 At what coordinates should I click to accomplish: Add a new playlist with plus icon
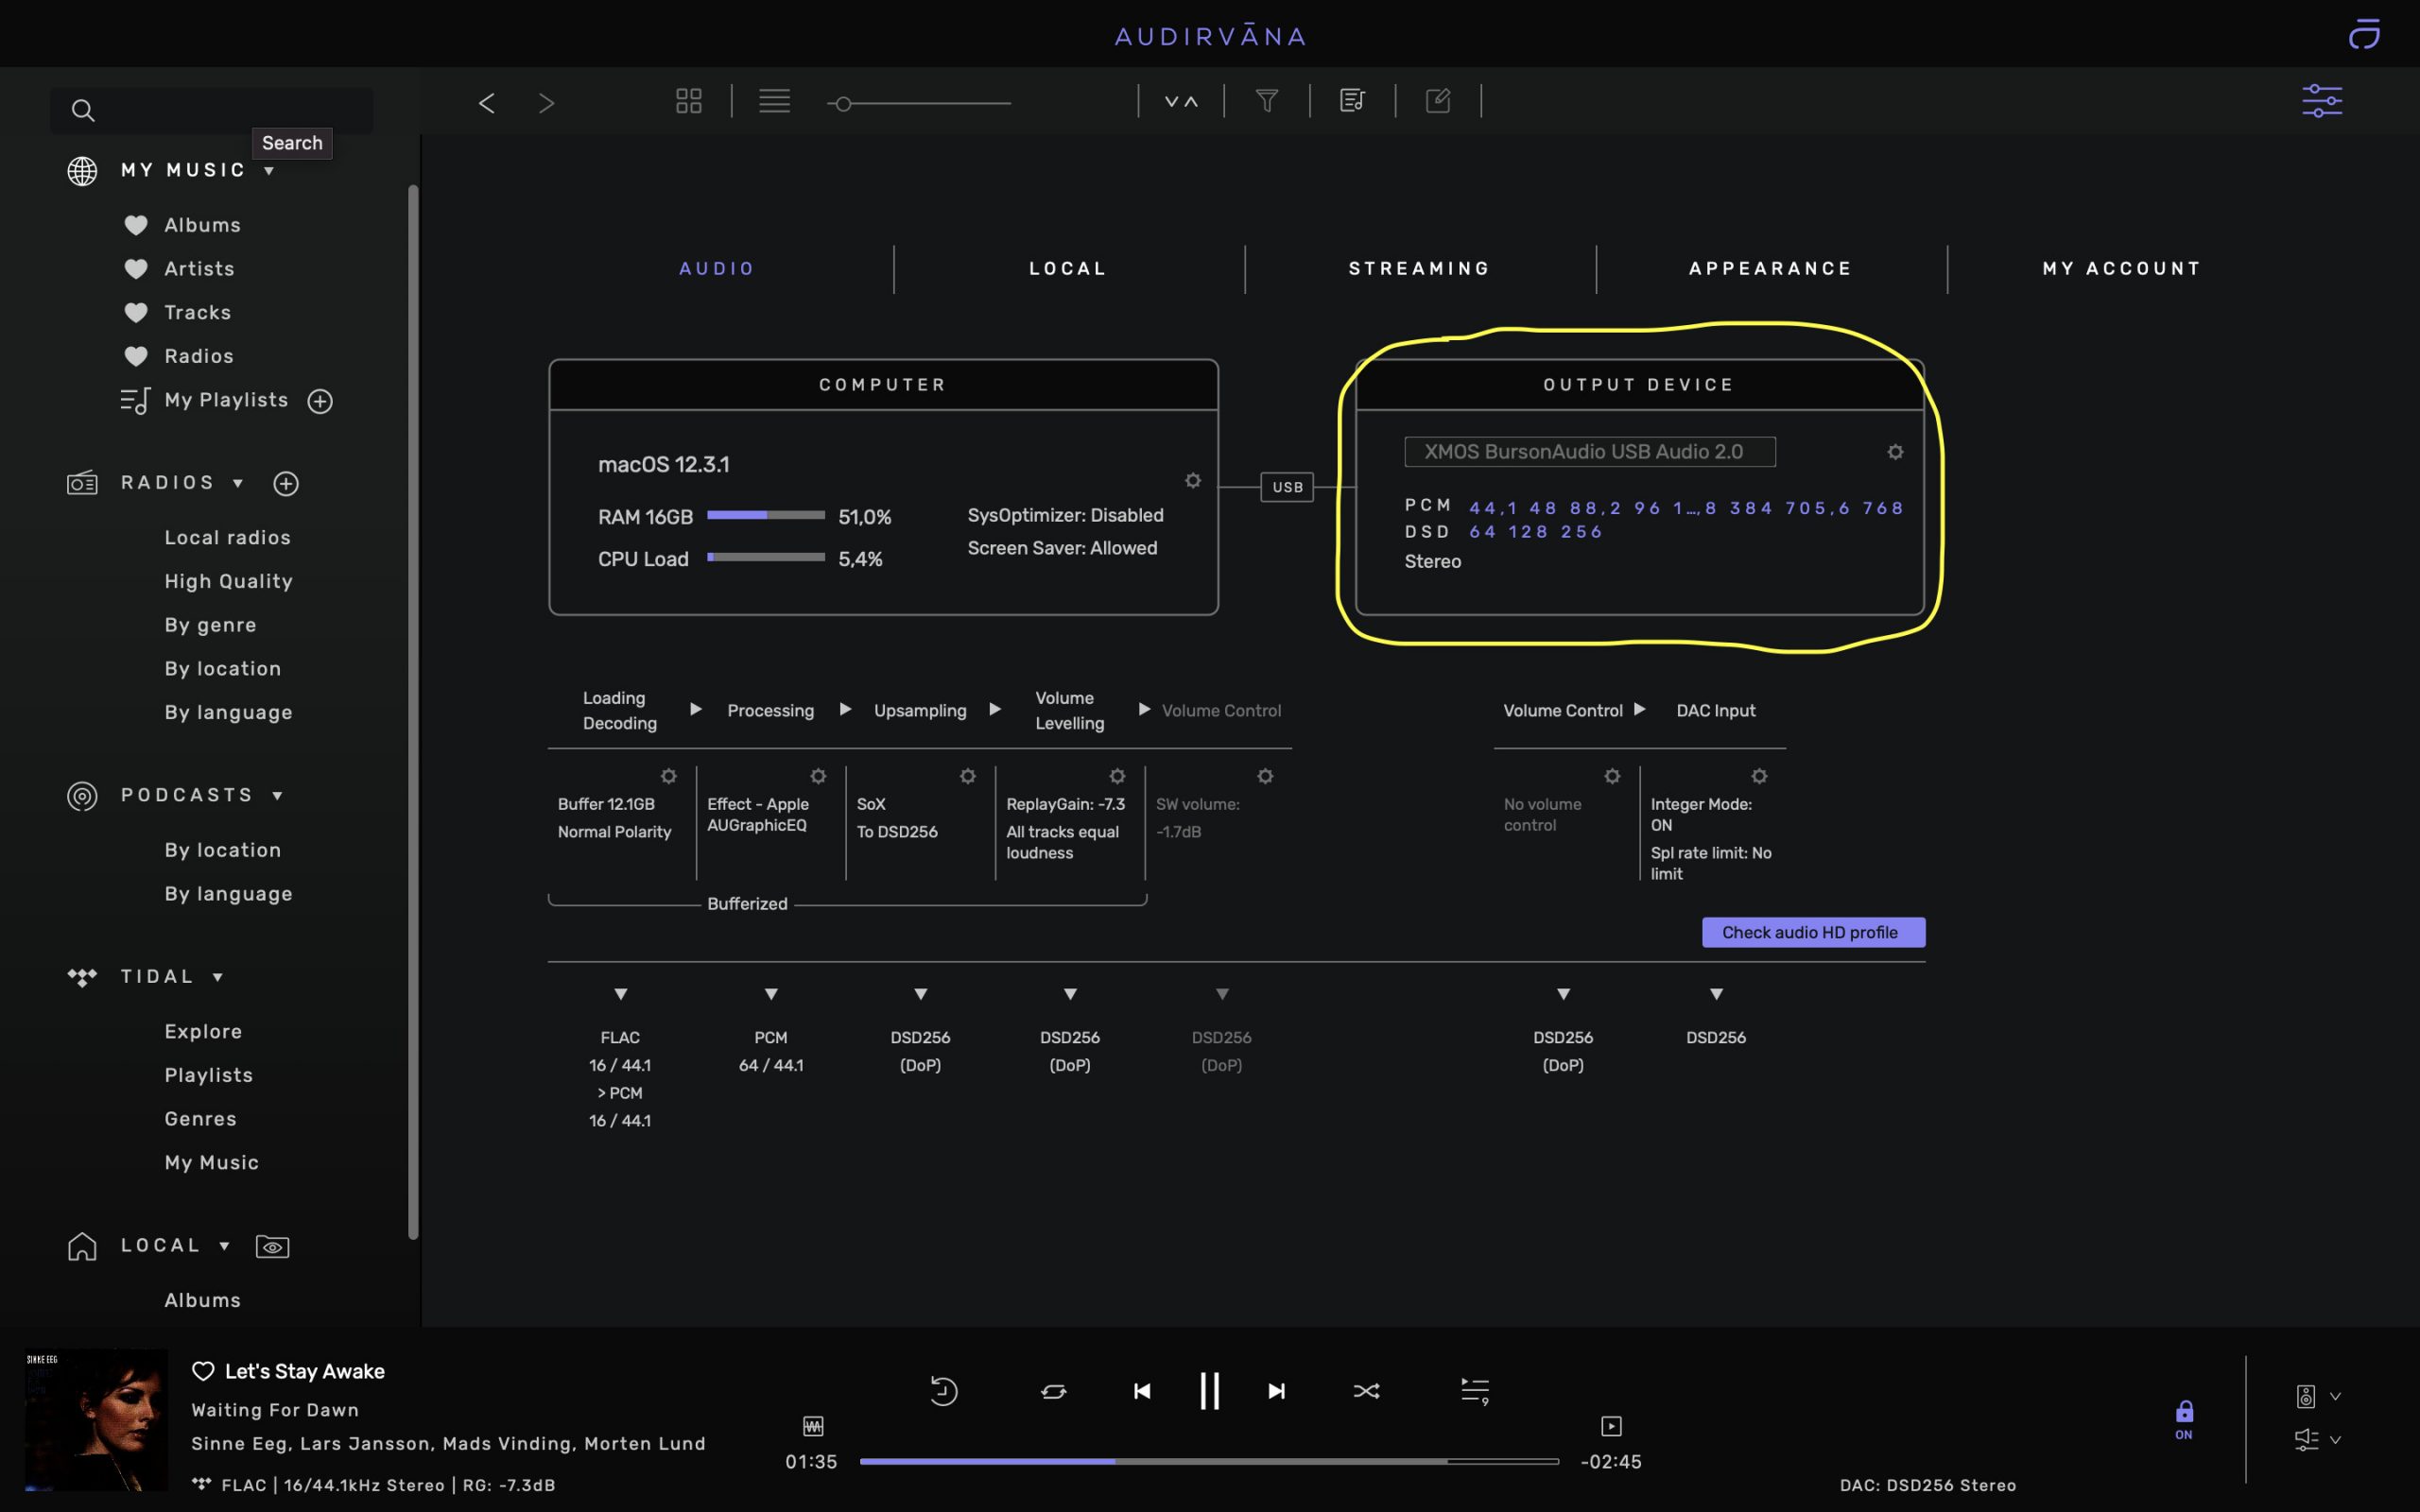coord(320,401)
